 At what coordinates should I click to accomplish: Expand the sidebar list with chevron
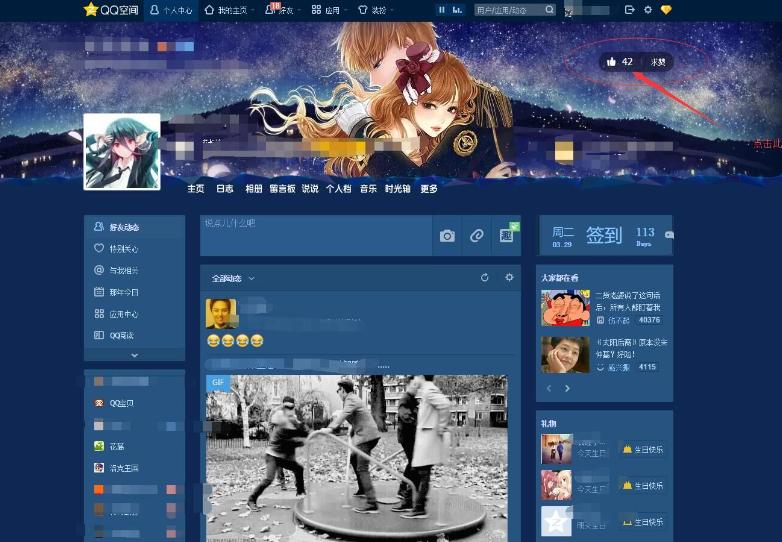(x=135, y=355)
